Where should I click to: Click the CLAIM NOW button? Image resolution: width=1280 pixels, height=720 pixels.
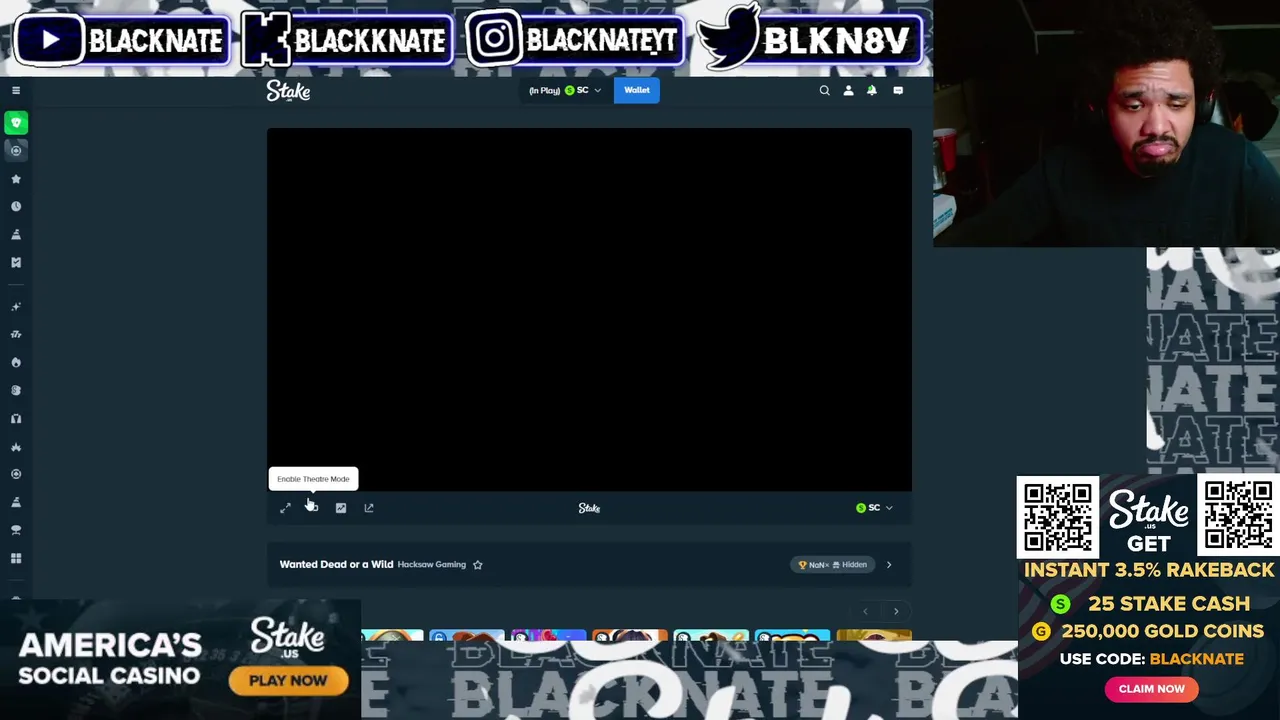point(1151,689)
